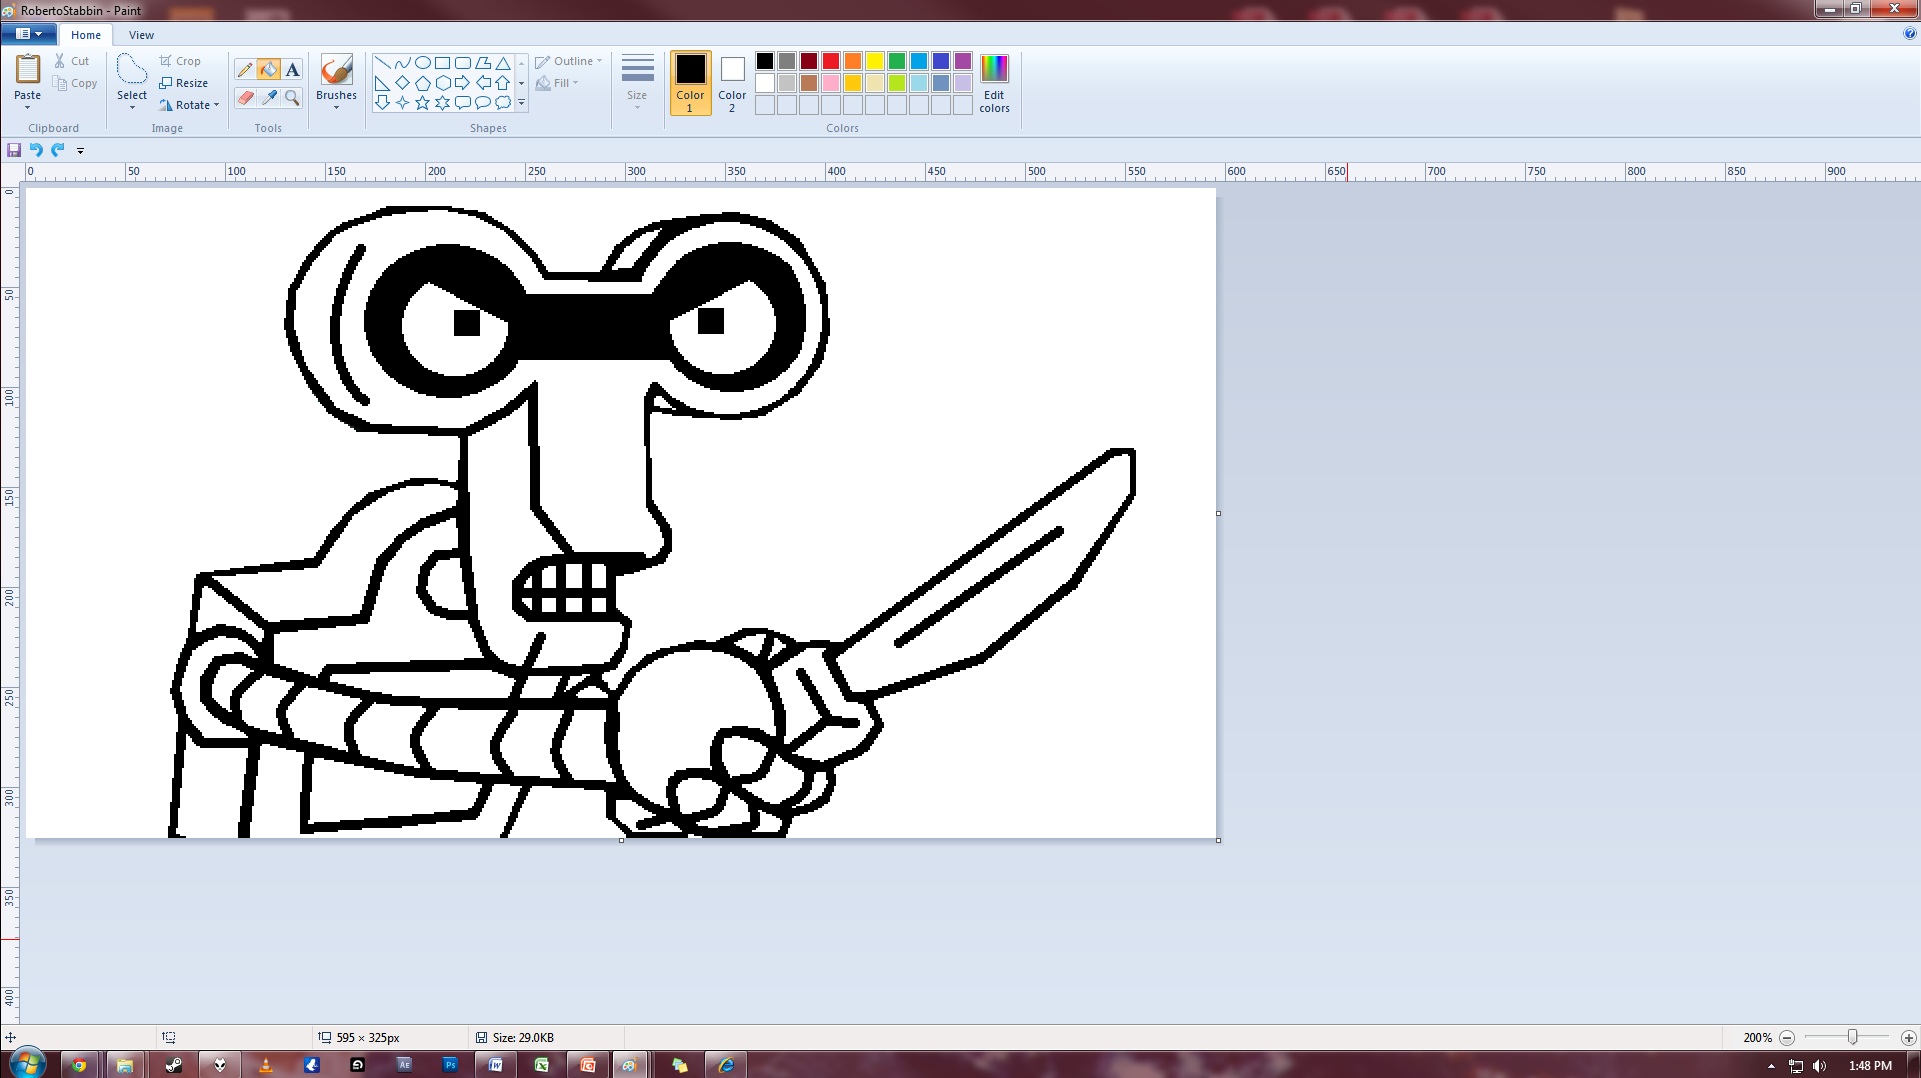Open the shape Fill dropdown
The width and height of the screenshot is (1921, 1078).
[558, 83]
